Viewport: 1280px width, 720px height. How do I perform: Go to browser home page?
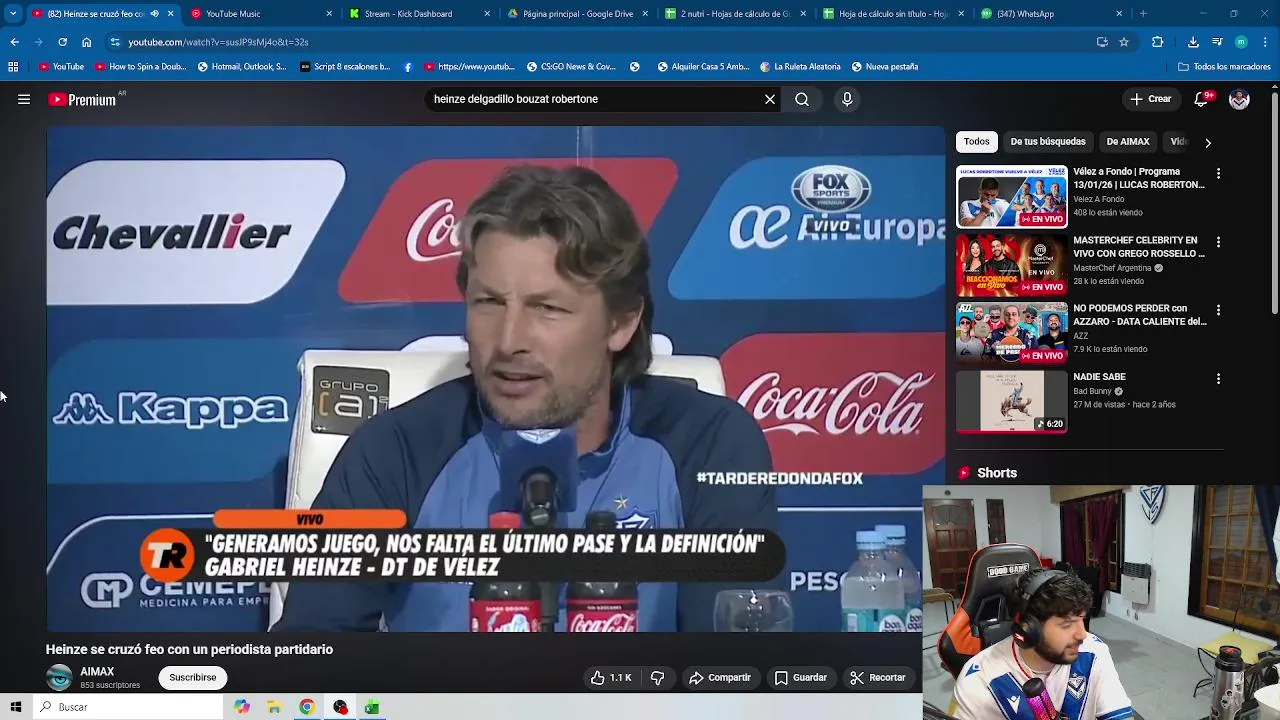pyautogui.click(x=86, y=42)
